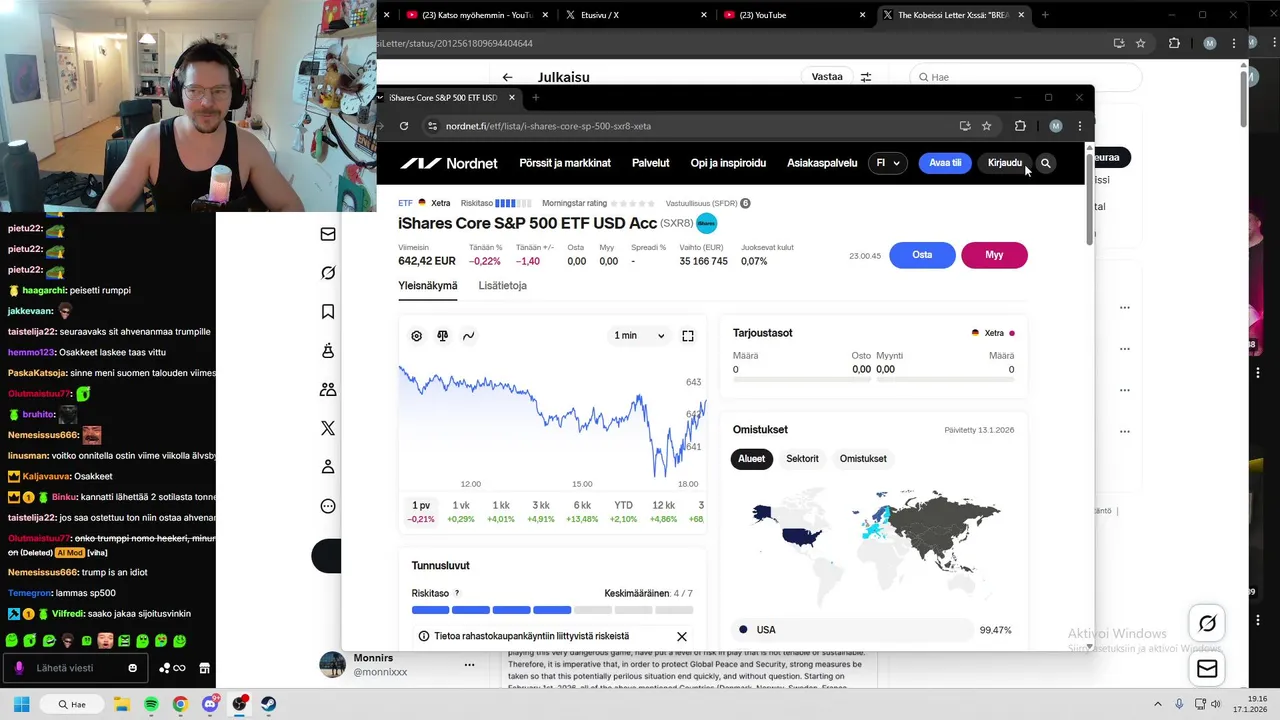Select Omistukset holdings filter pill

coord(863,459)
